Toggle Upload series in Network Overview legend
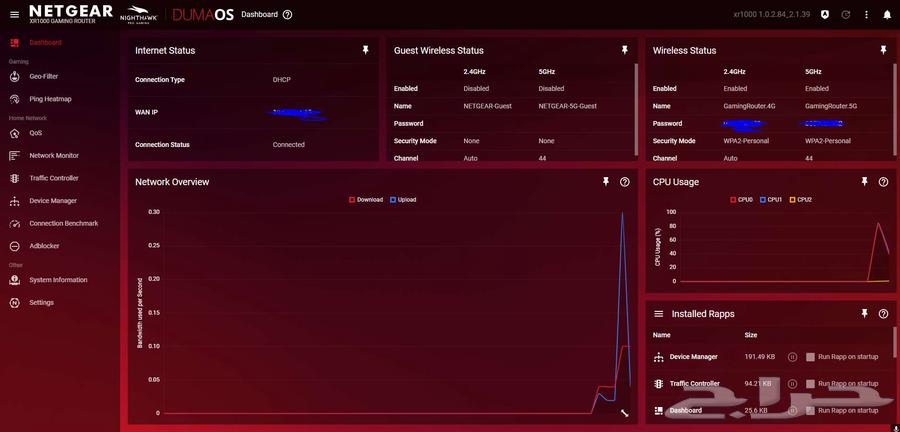Image resolution: width=900 pixels, height=432 pixels. pyautogui.click(x=403, y=200)
